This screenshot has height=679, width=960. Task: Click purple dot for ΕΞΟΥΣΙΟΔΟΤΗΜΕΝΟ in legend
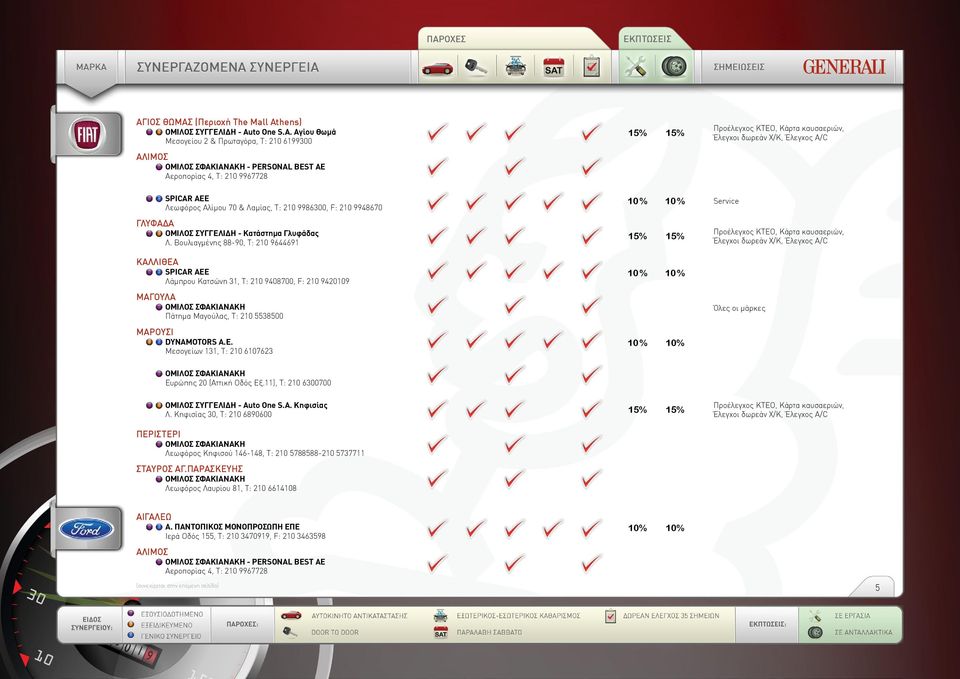130,613
